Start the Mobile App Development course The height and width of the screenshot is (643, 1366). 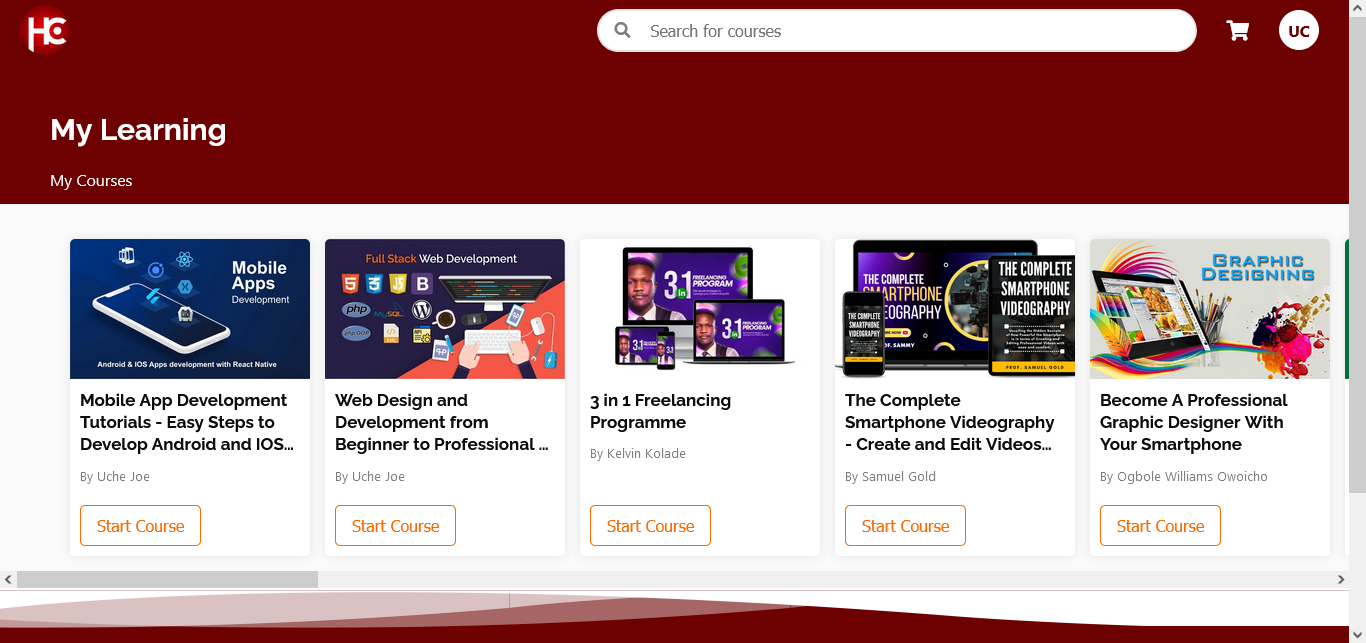point(140,526)
